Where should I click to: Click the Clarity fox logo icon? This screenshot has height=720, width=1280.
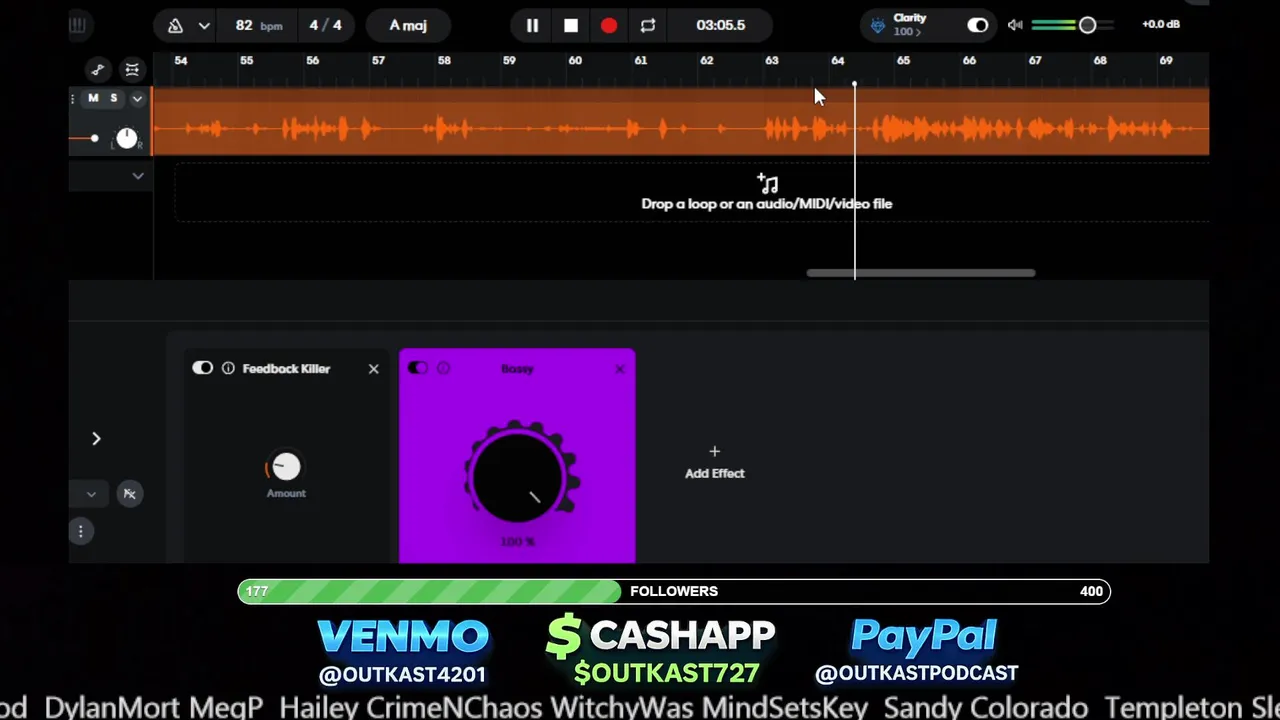tap(877, 26)
